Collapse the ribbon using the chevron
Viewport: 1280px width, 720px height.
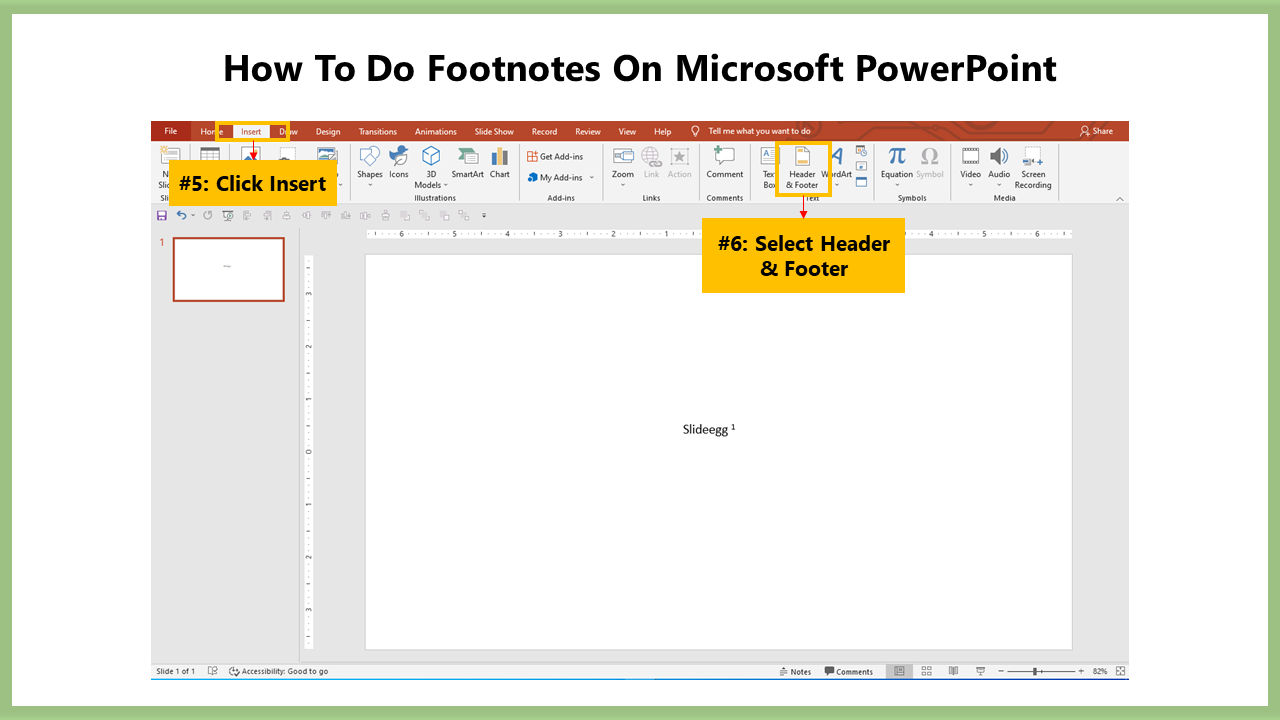click(1120, 199)
